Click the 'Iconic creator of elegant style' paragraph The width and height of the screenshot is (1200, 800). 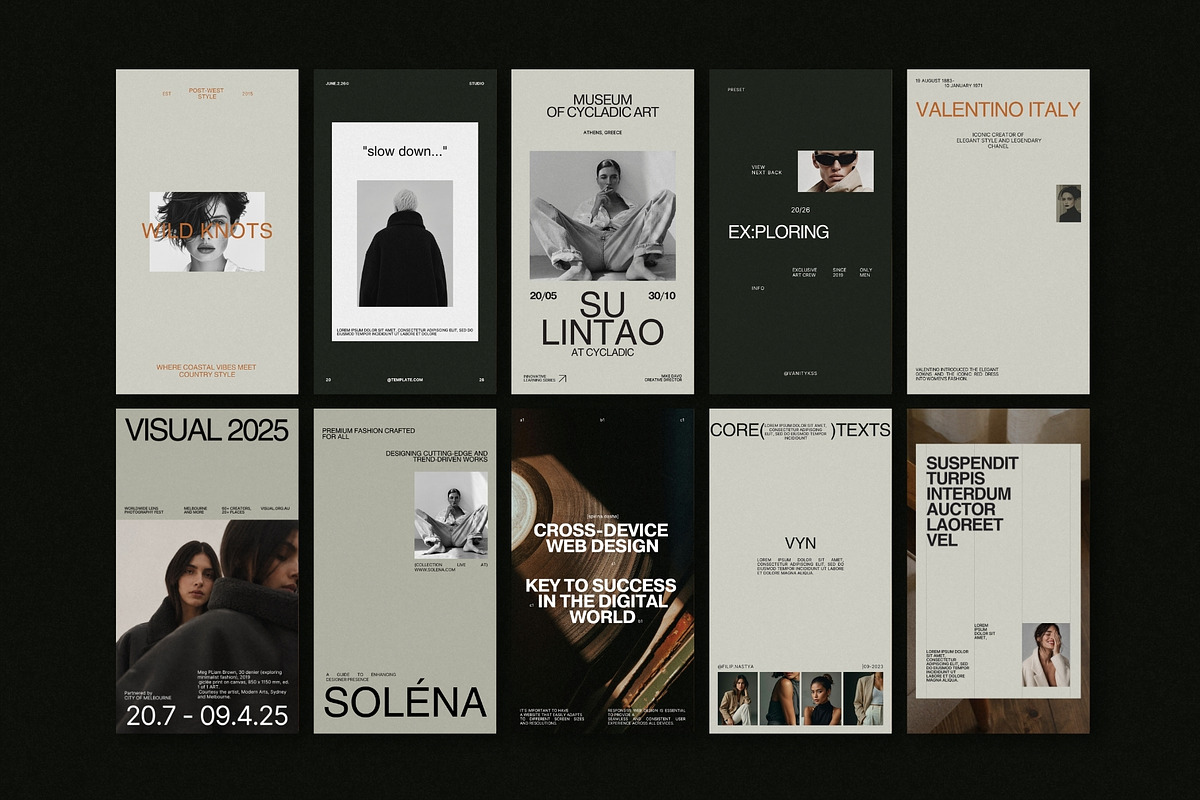[998, 140]
